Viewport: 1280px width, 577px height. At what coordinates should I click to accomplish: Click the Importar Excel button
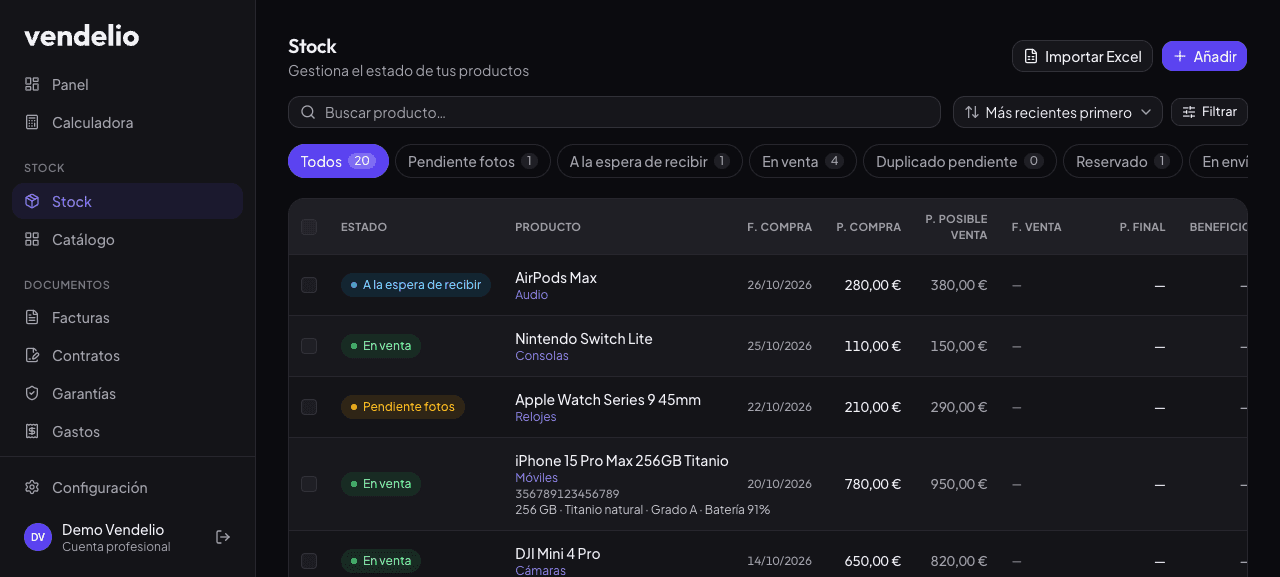point(1082,56)
